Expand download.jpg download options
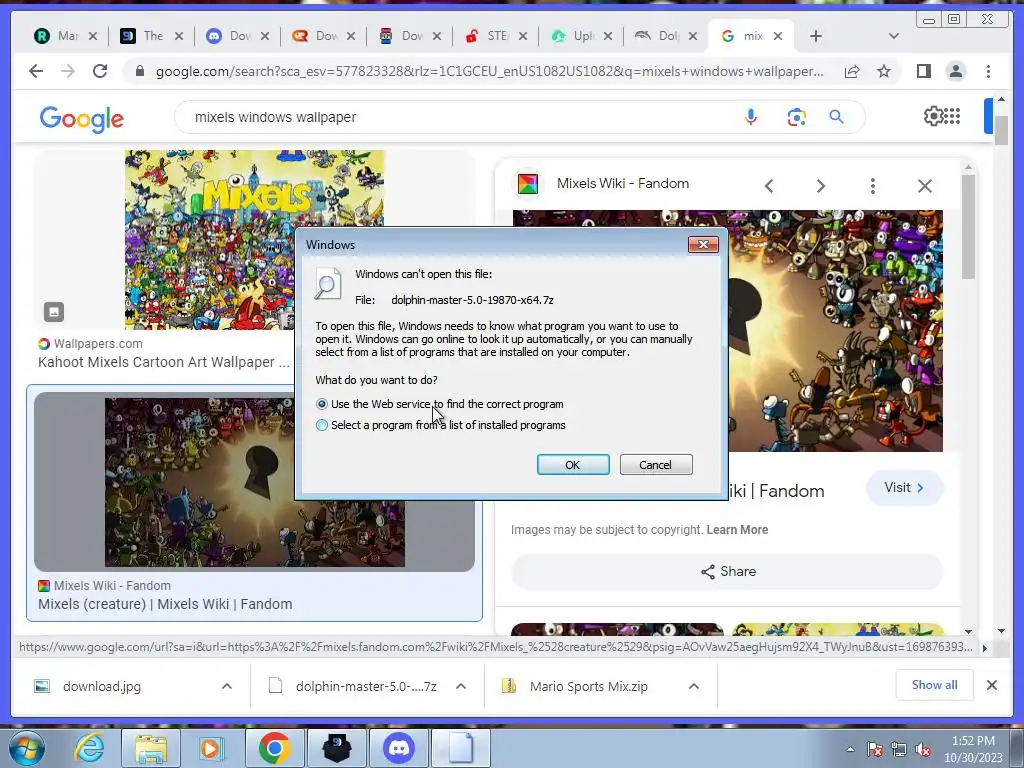Screen dimensions: 1024x768 point(227,686)
